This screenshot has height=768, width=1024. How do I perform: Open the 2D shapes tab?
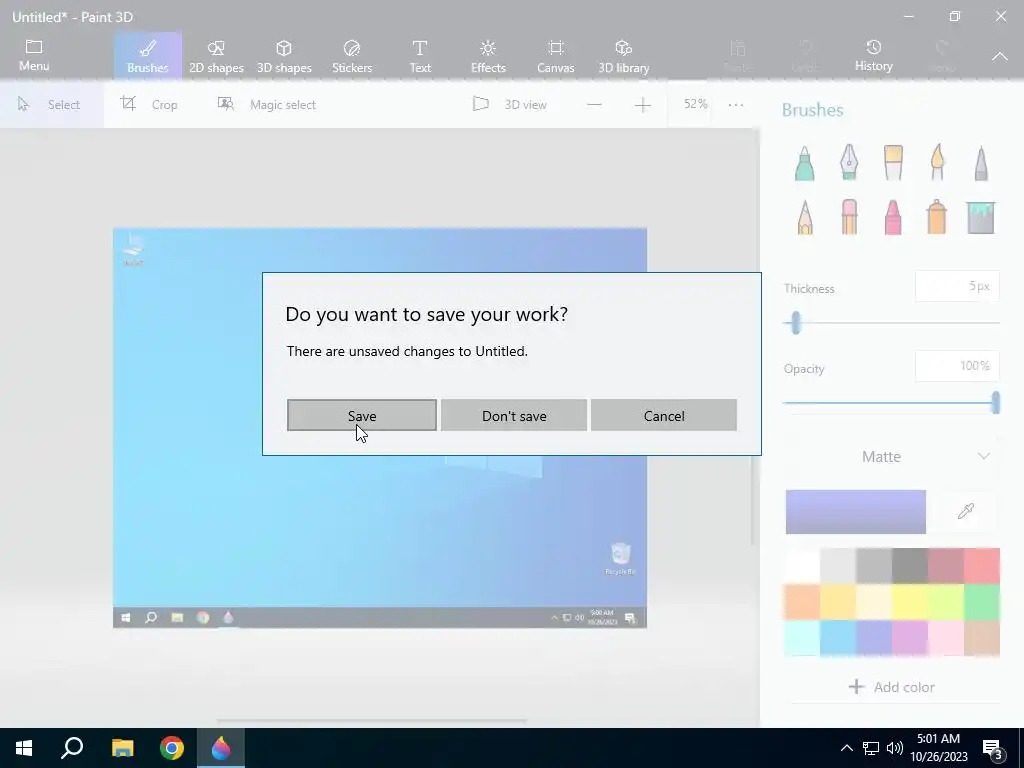(216, 56)
